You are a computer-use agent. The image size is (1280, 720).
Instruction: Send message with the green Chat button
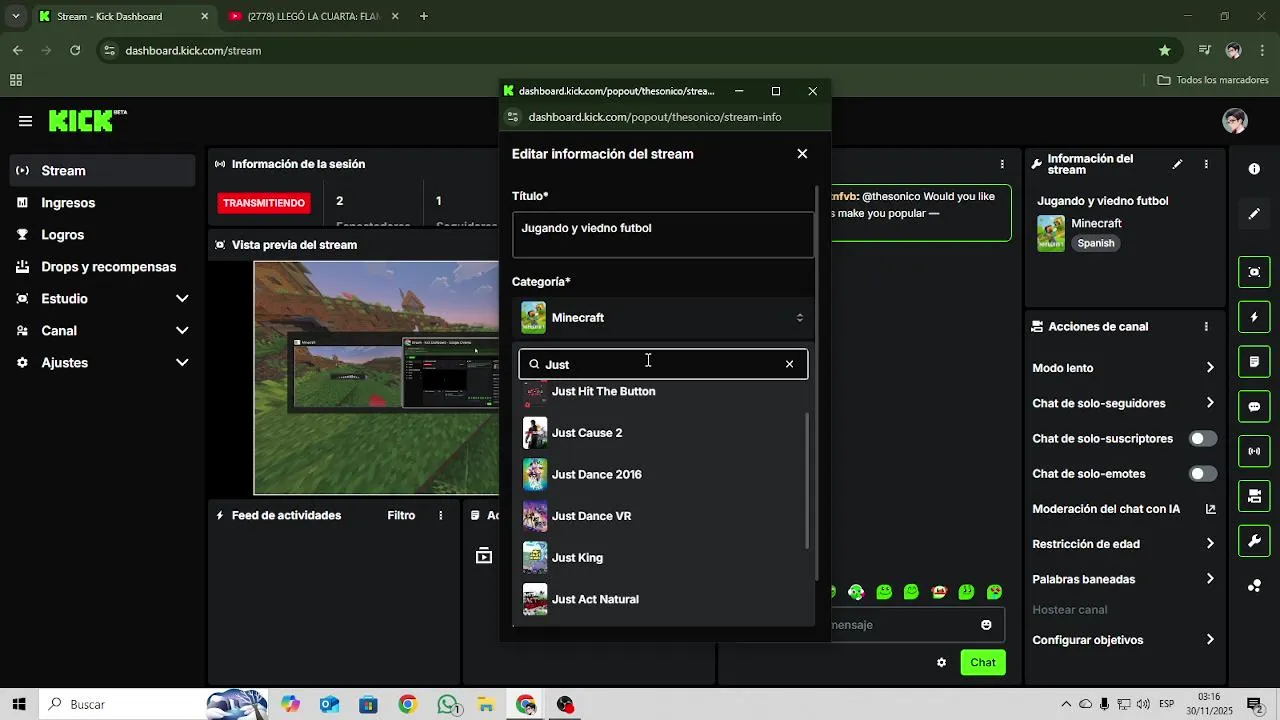(983, 662)
